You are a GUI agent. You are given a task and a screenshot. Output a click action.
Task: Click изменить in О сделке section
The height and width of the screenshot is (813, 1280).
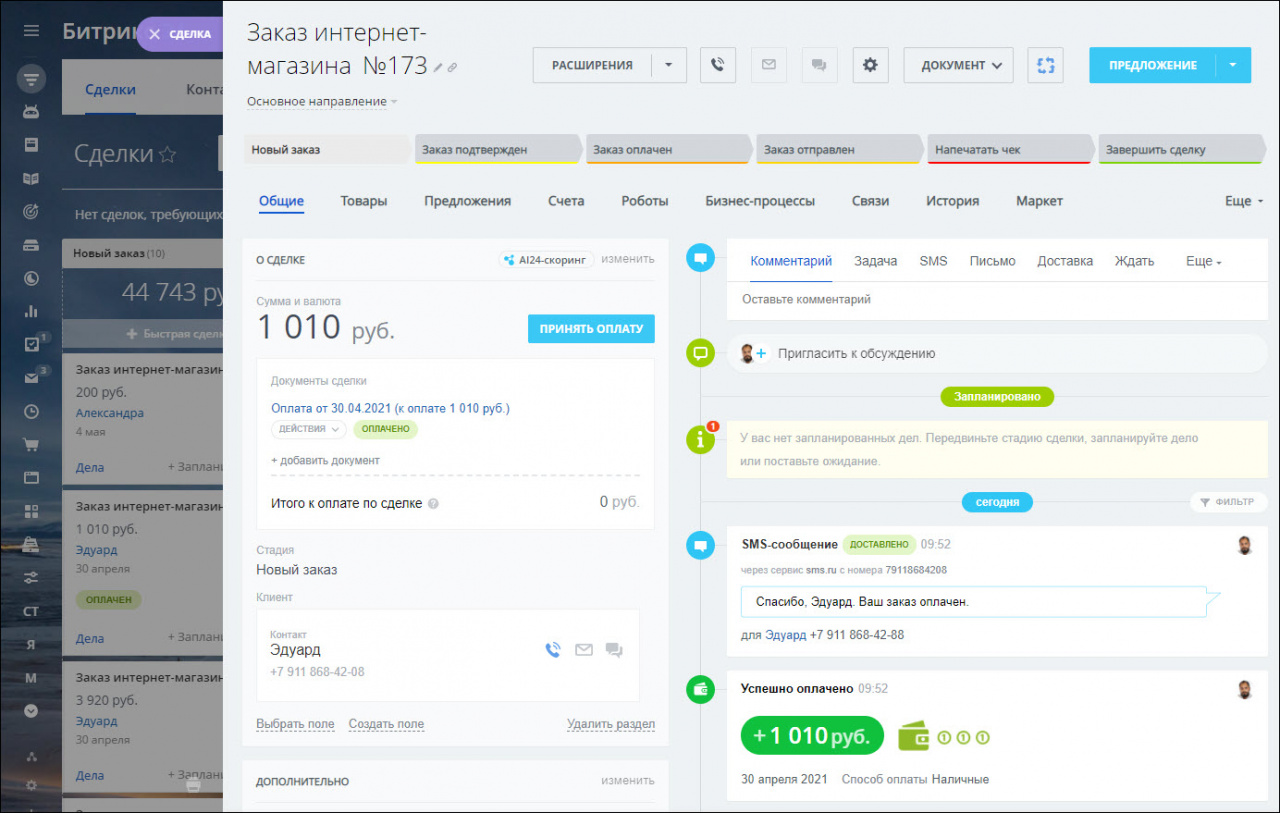pyautogui.click(x=628, y=259)
